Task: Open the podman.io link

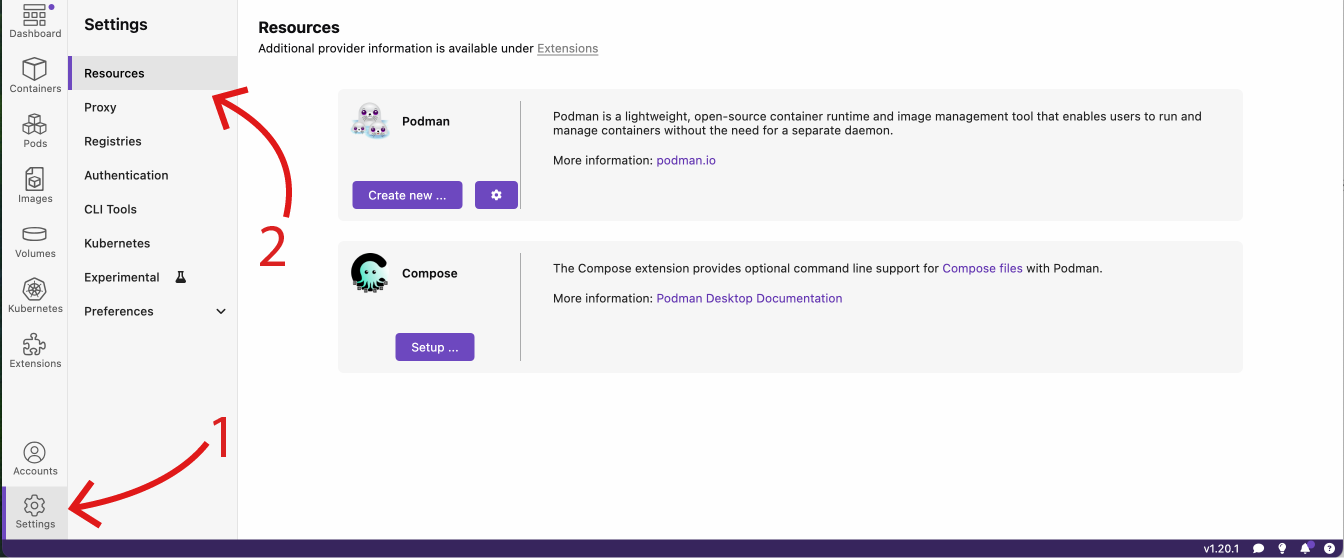Action: pyautogui.click(x=686, y=160)
